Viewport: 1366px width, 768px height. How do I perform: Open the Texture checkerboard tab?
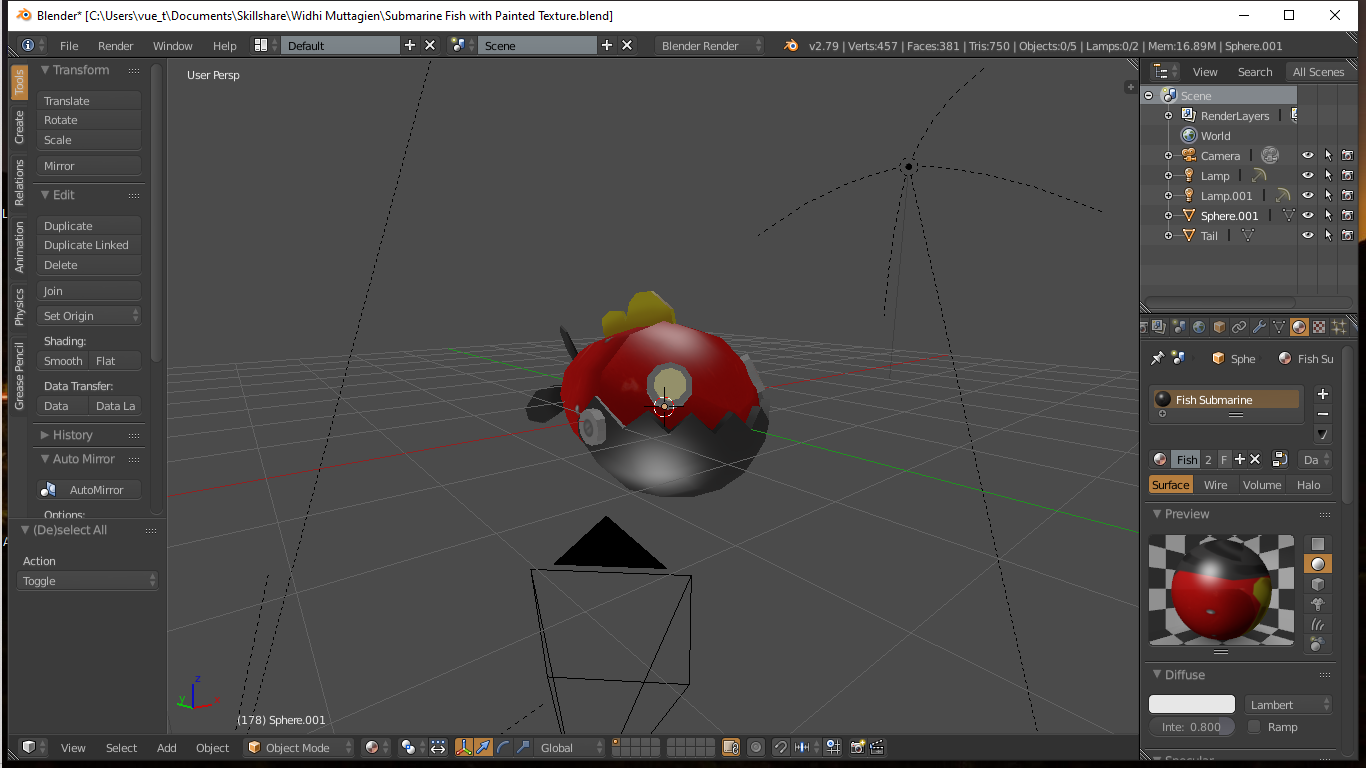pyautogui.click(x=1319, y=326)
